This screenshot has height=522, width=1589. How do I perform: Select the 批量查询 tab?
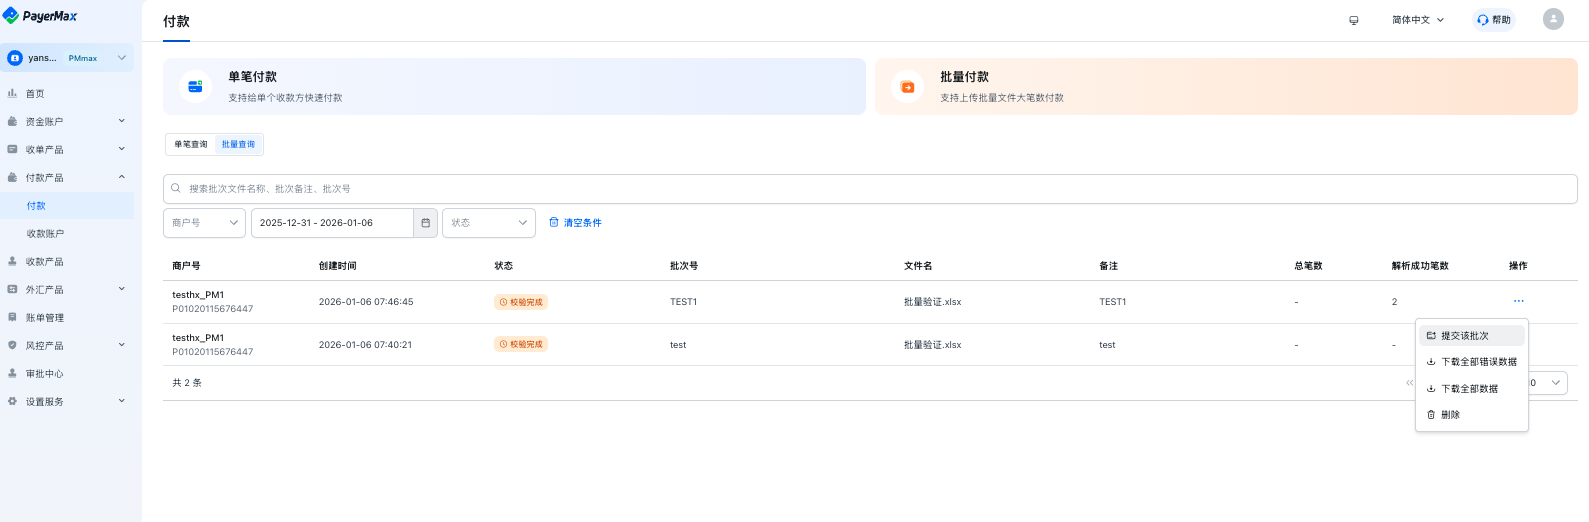coord(239,144)
